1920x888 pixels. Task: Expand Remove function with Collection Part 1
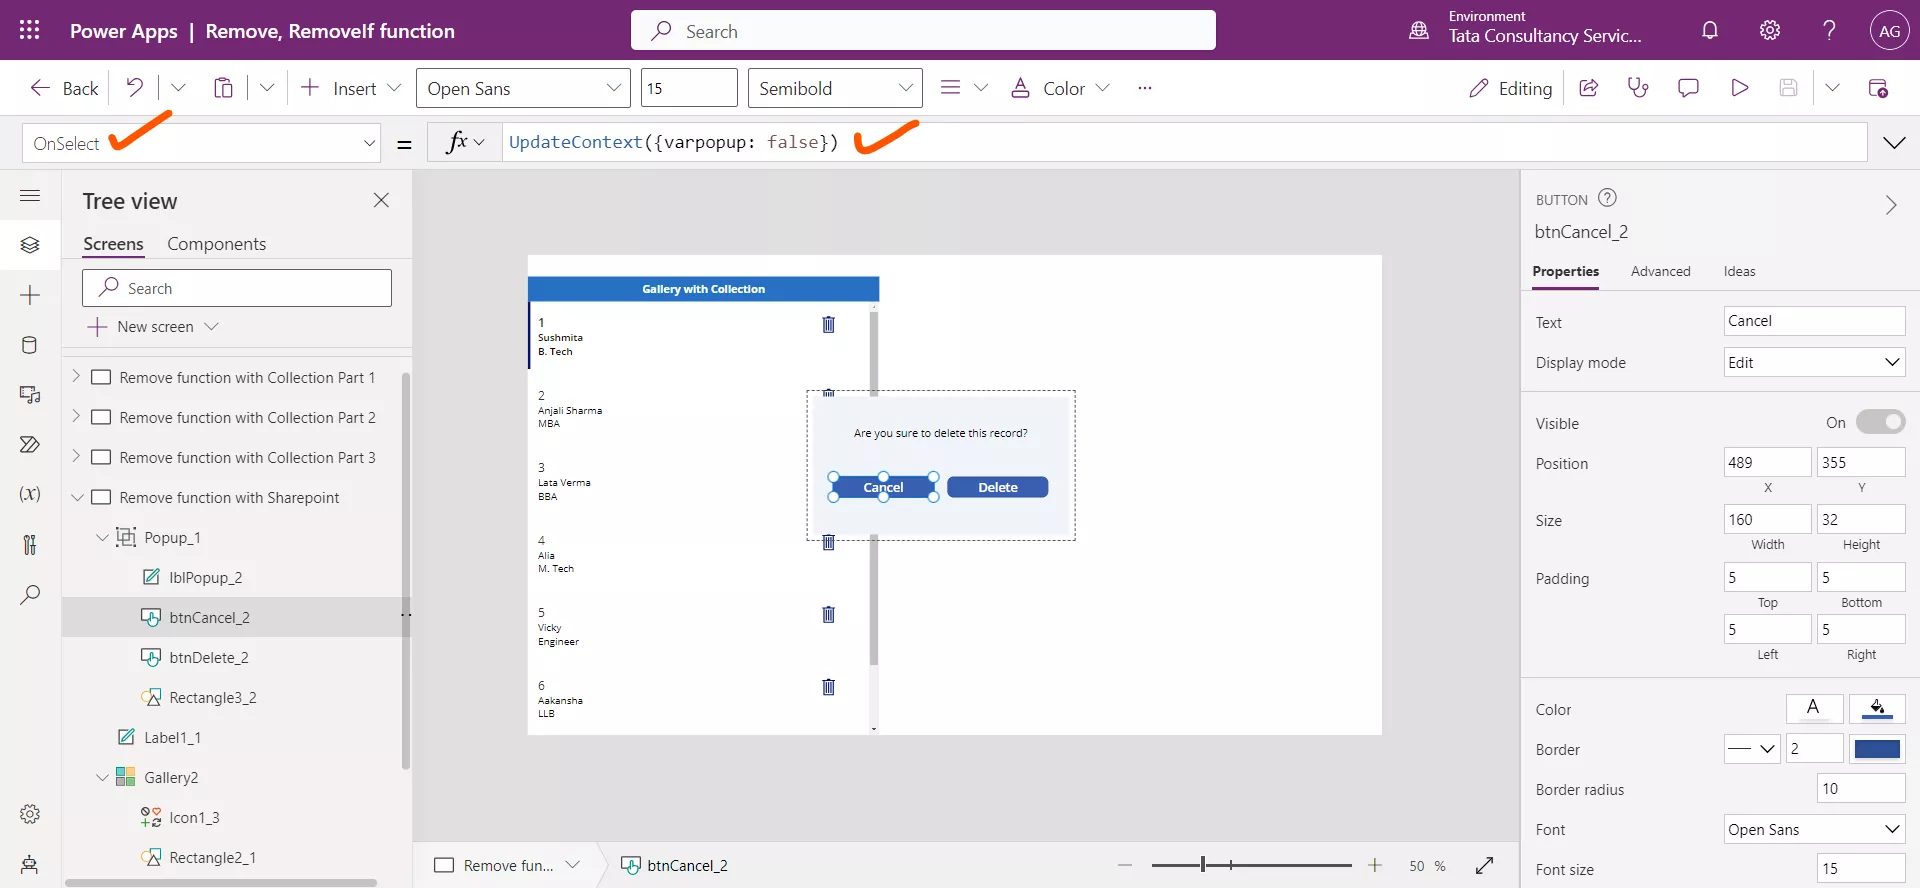76,376
